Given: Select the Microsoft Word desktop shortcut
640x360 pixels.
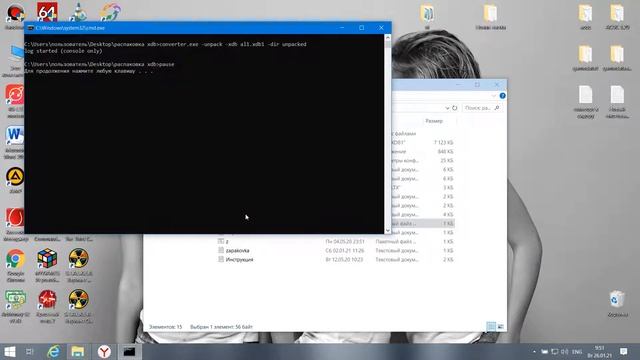Looking at the screenshot, I should (x=15, y=142).
